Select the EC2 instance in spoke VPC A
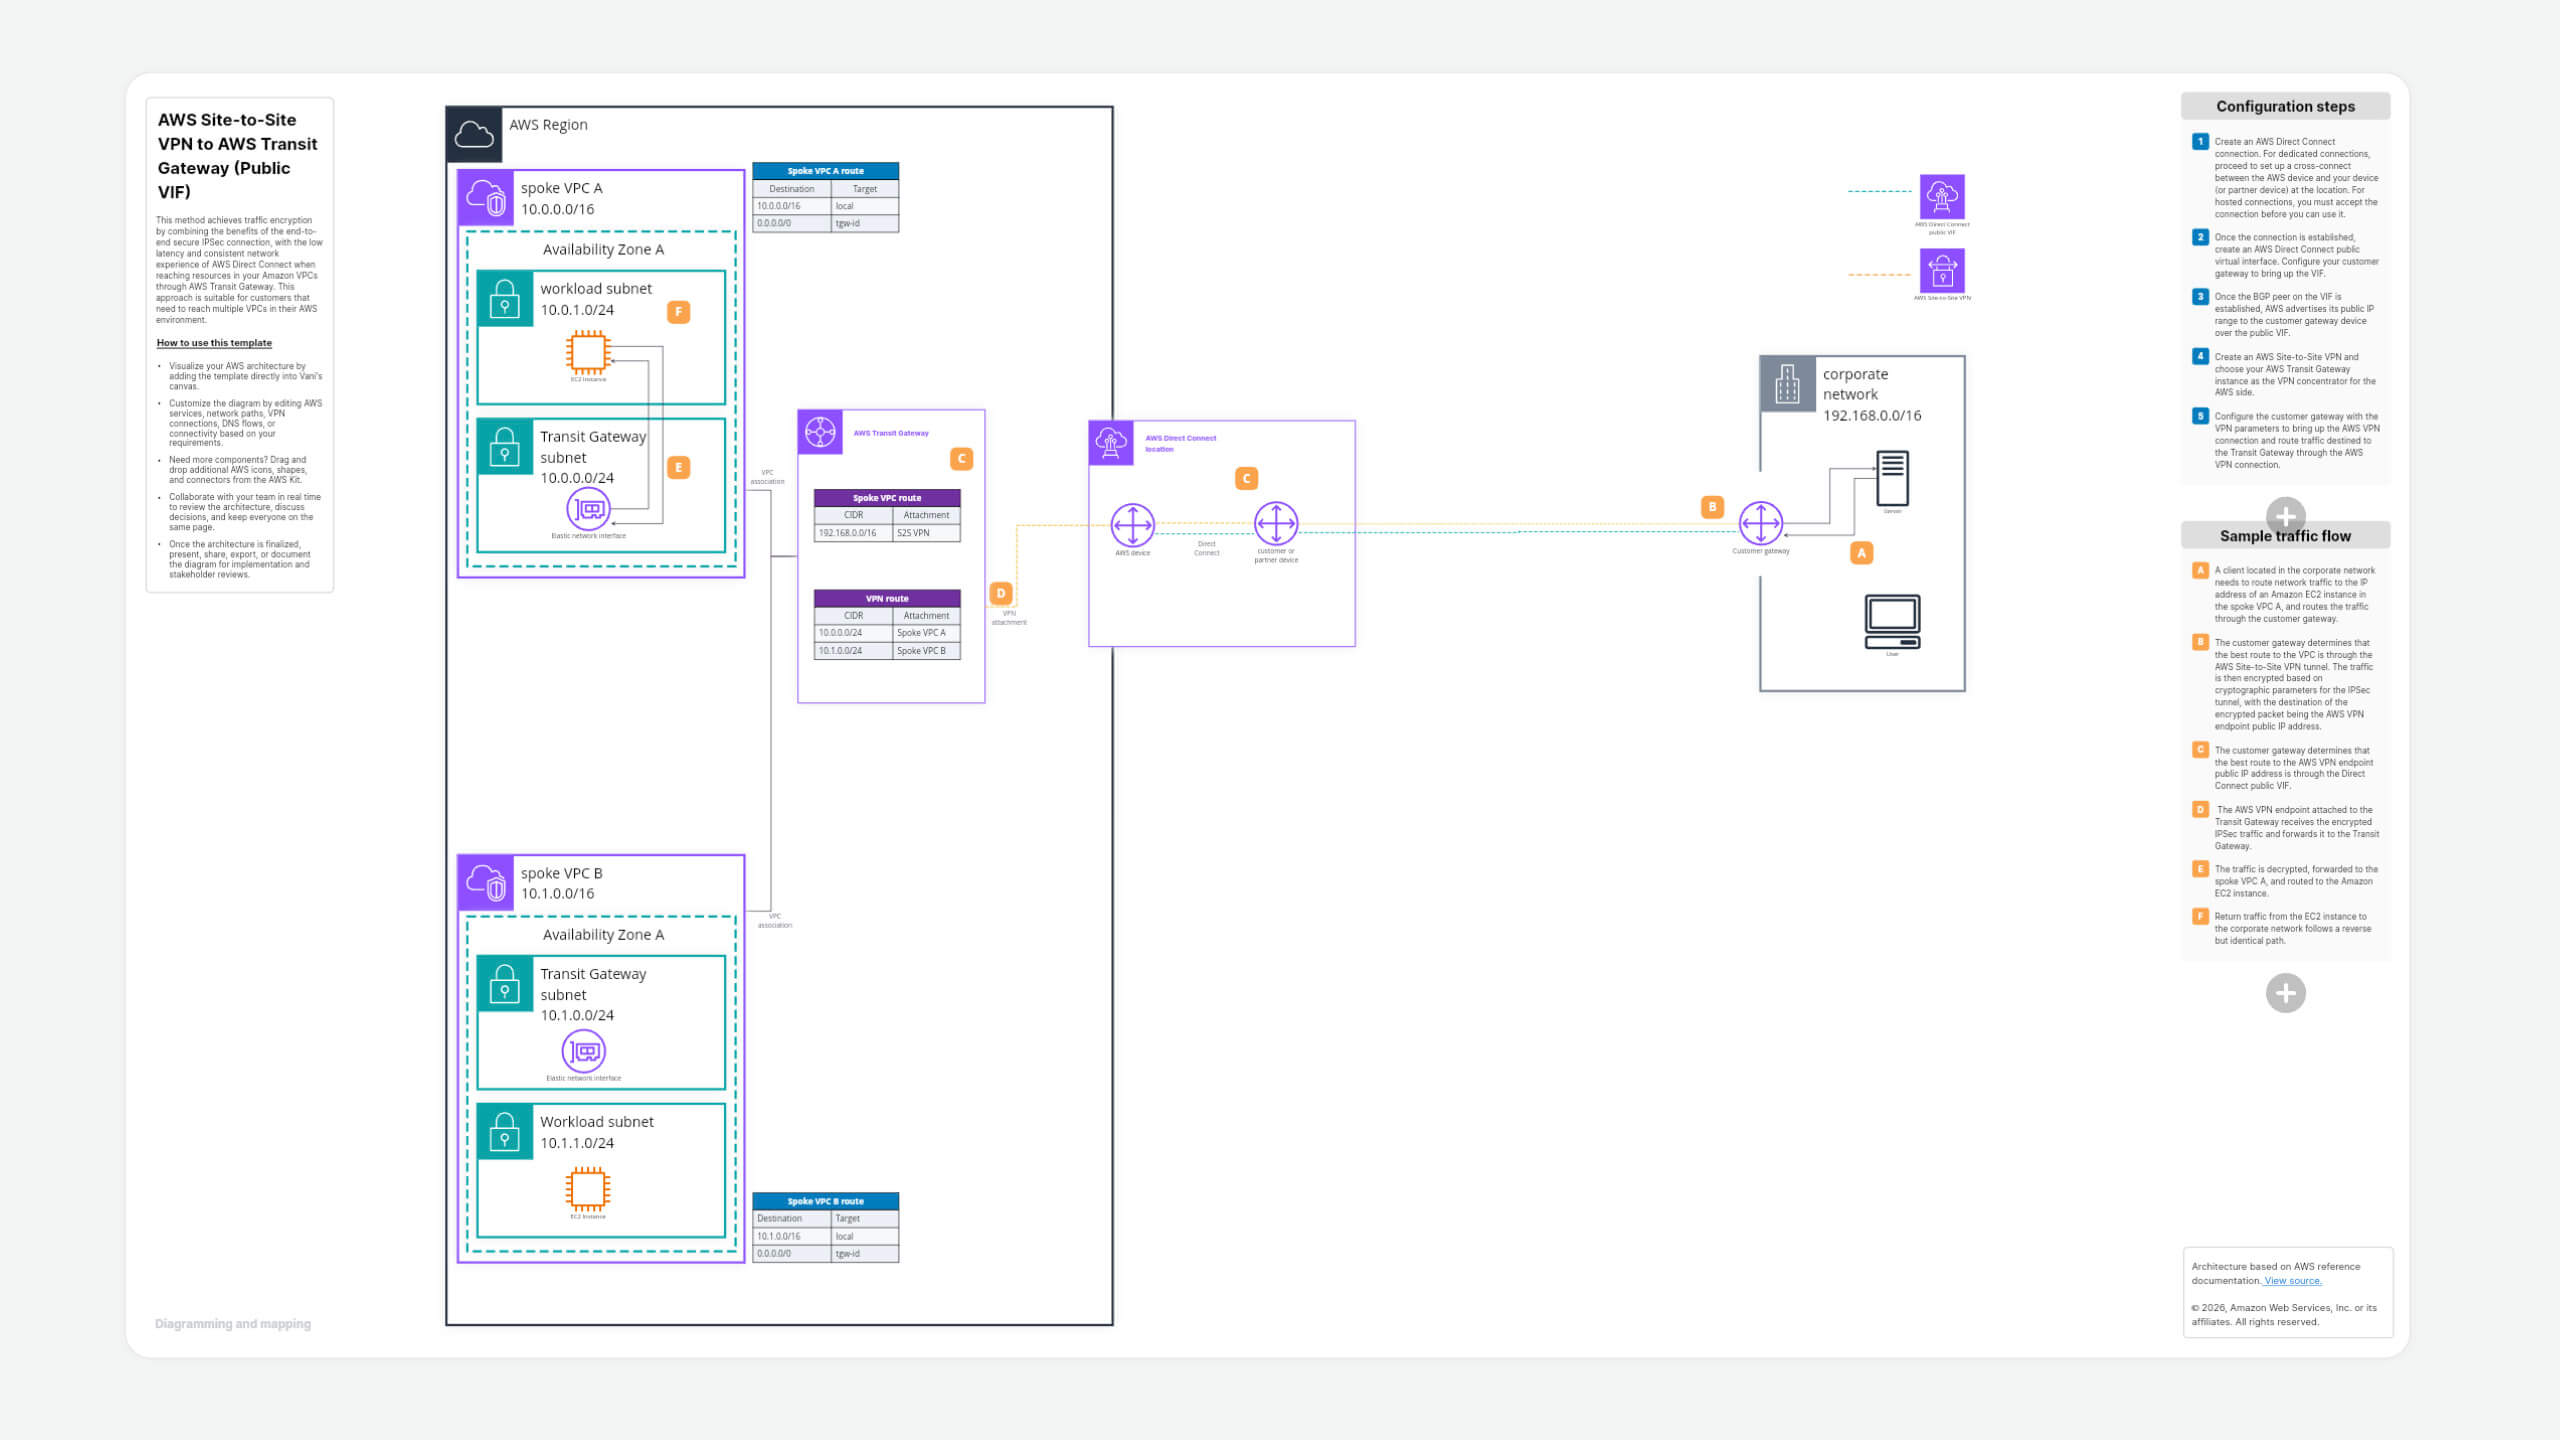The height and width of the screenshot is (1440, 2560). click(588, 353)
